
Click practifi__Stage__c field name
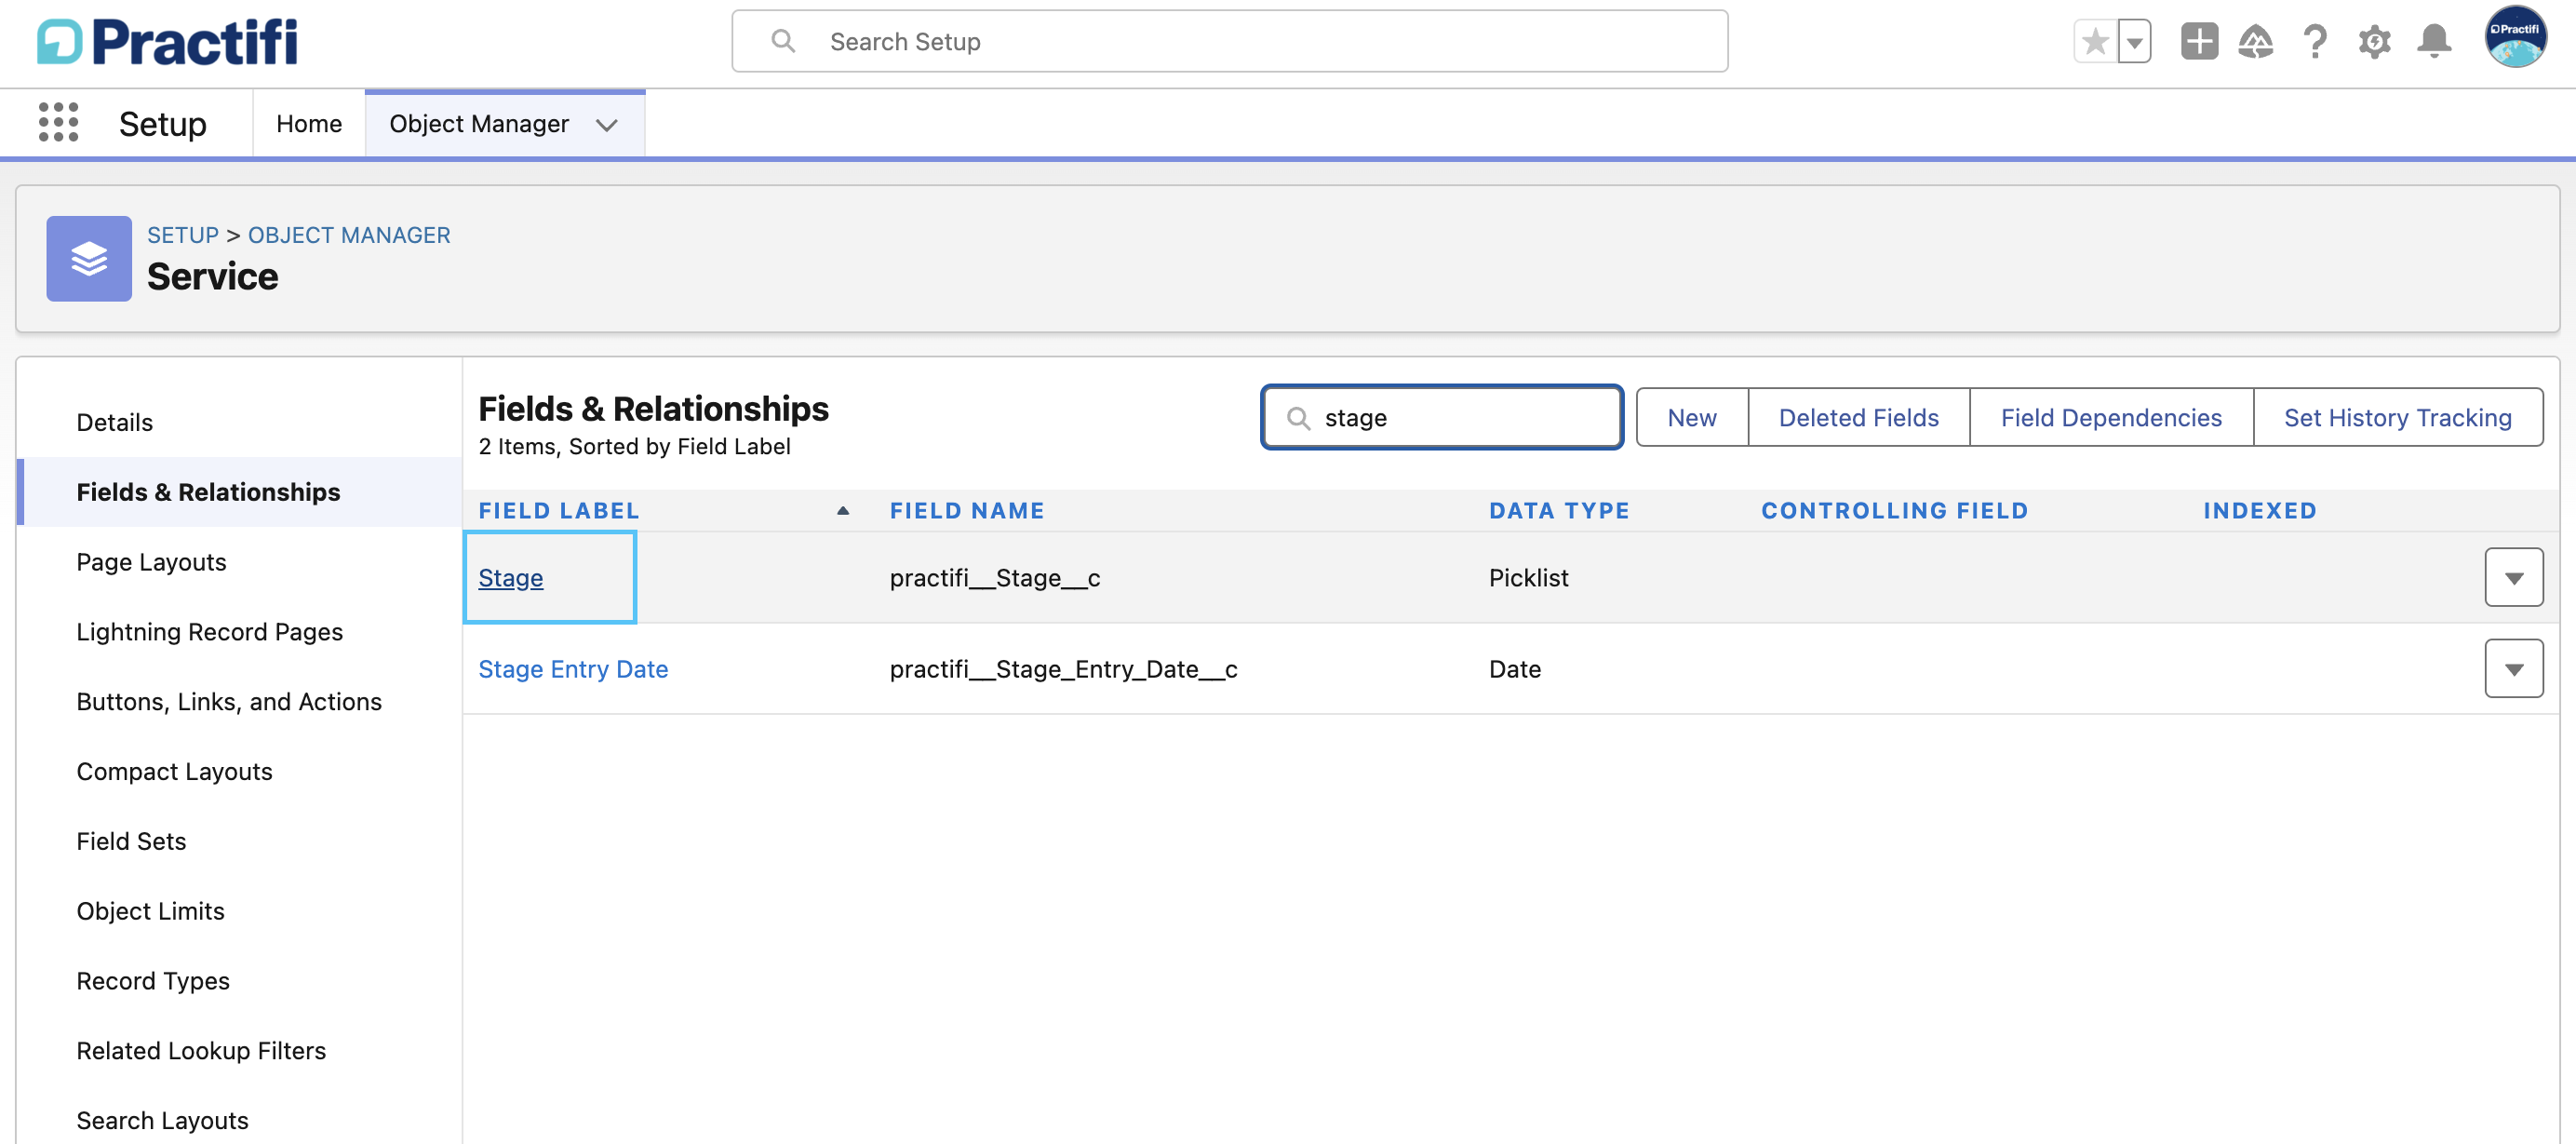[995, 577]
